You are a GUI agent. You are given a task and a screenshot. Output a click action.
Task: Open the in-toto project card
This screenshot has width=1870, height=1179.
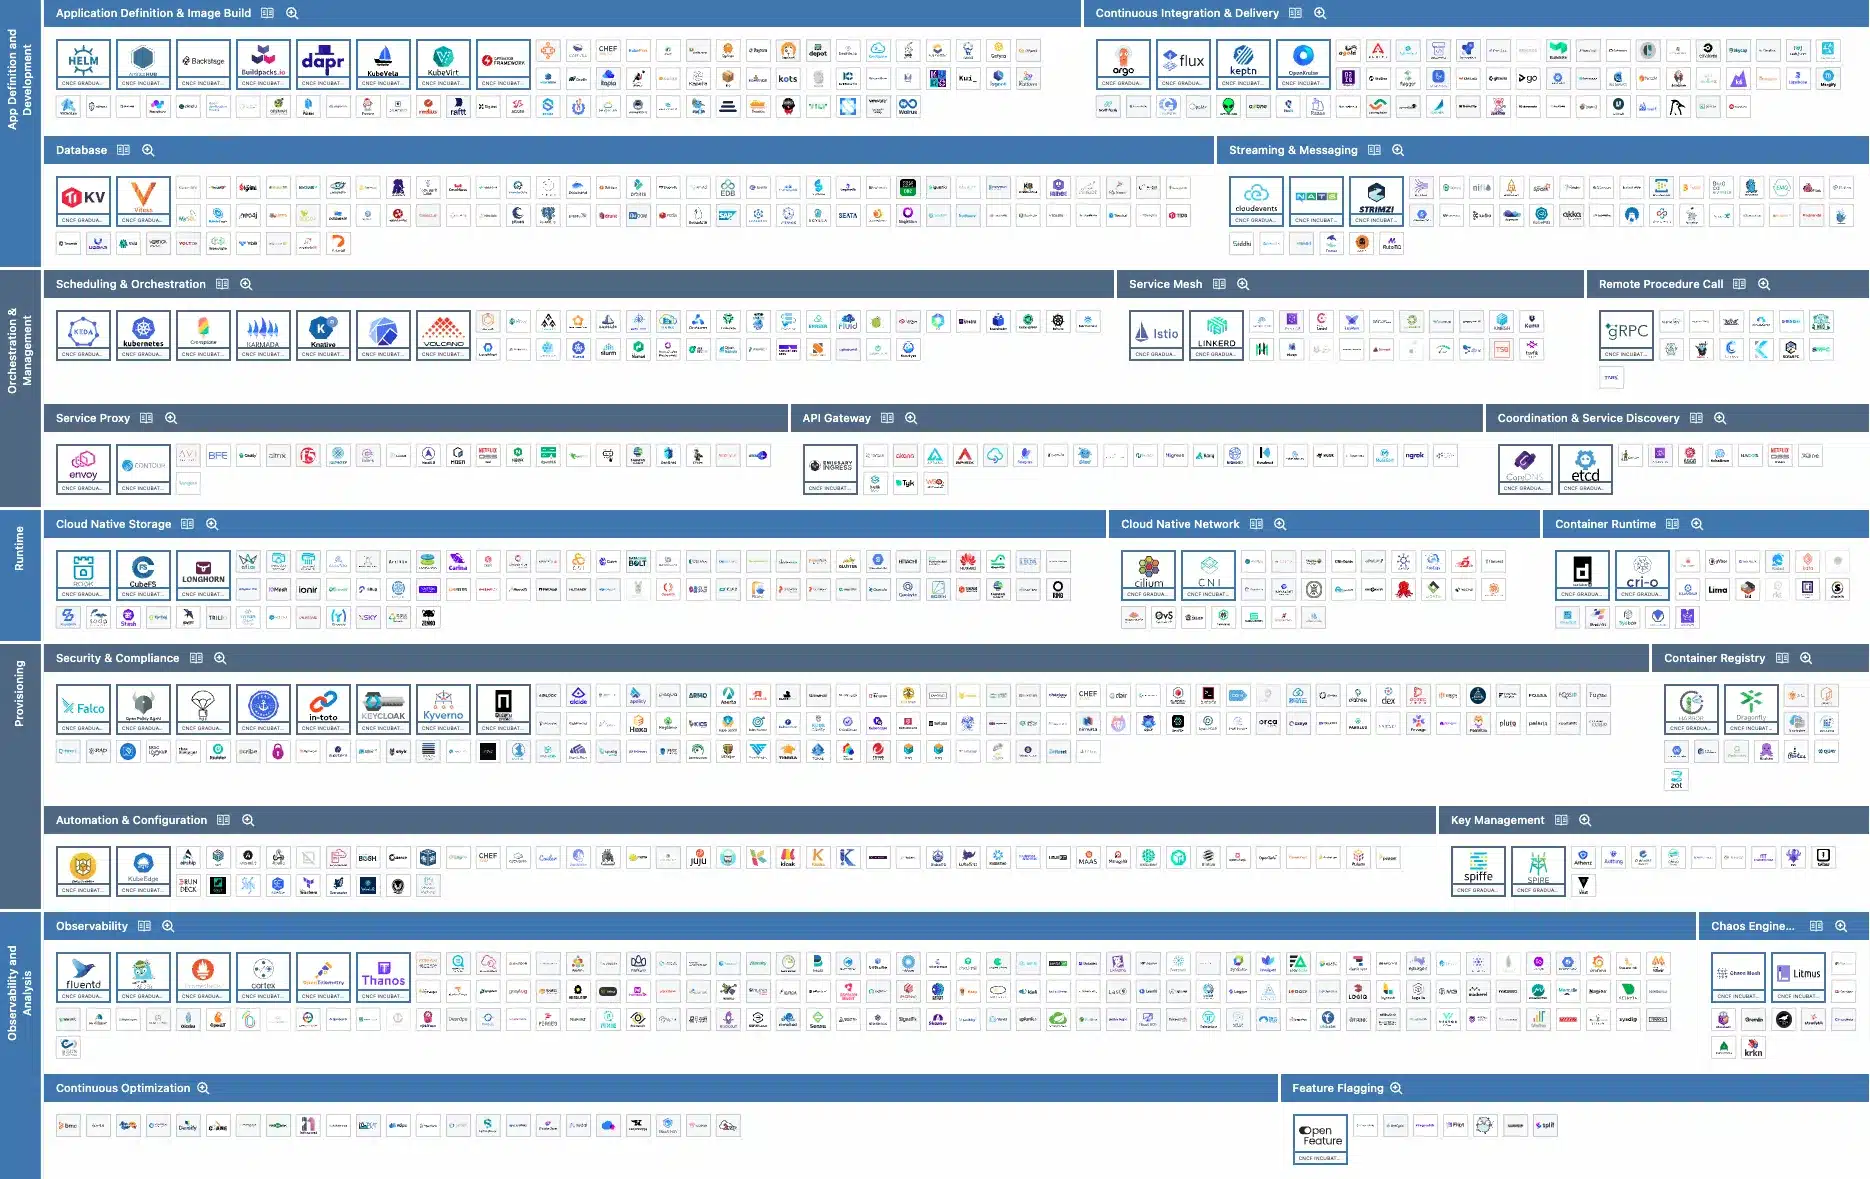click(323, 709)
